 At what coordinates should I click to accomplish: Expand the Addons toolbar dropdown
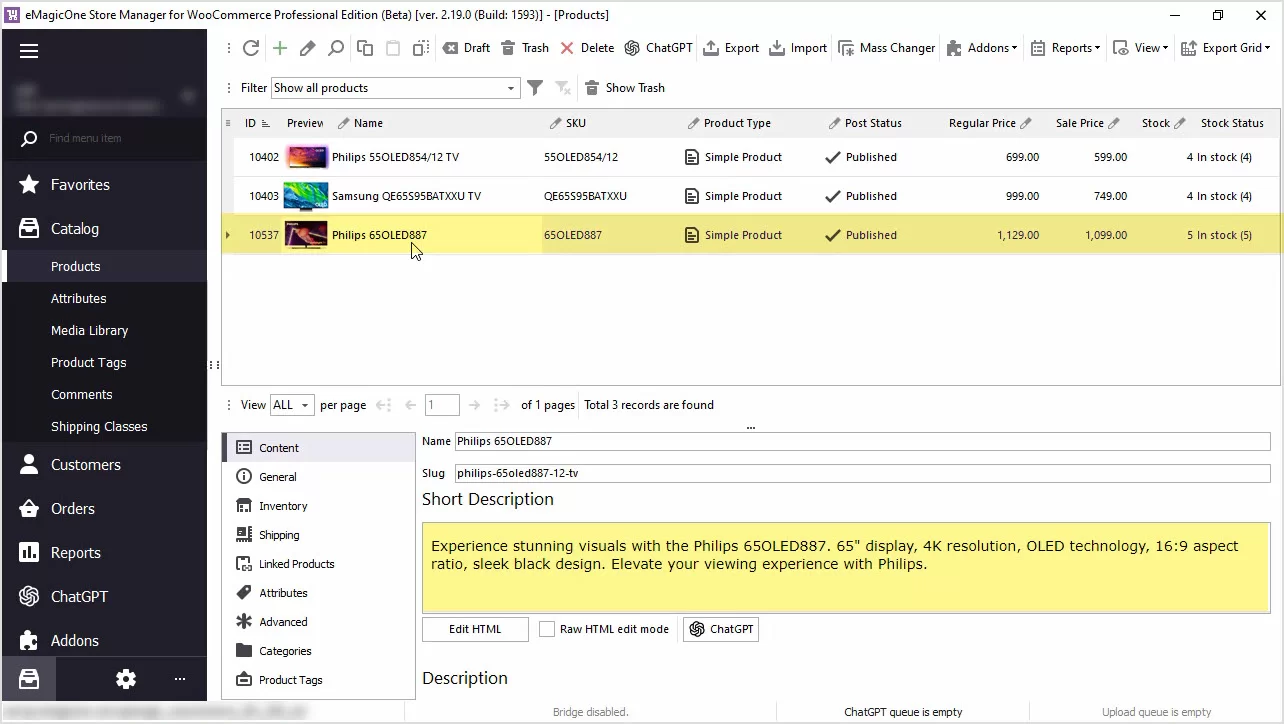[x=980, y=48]
